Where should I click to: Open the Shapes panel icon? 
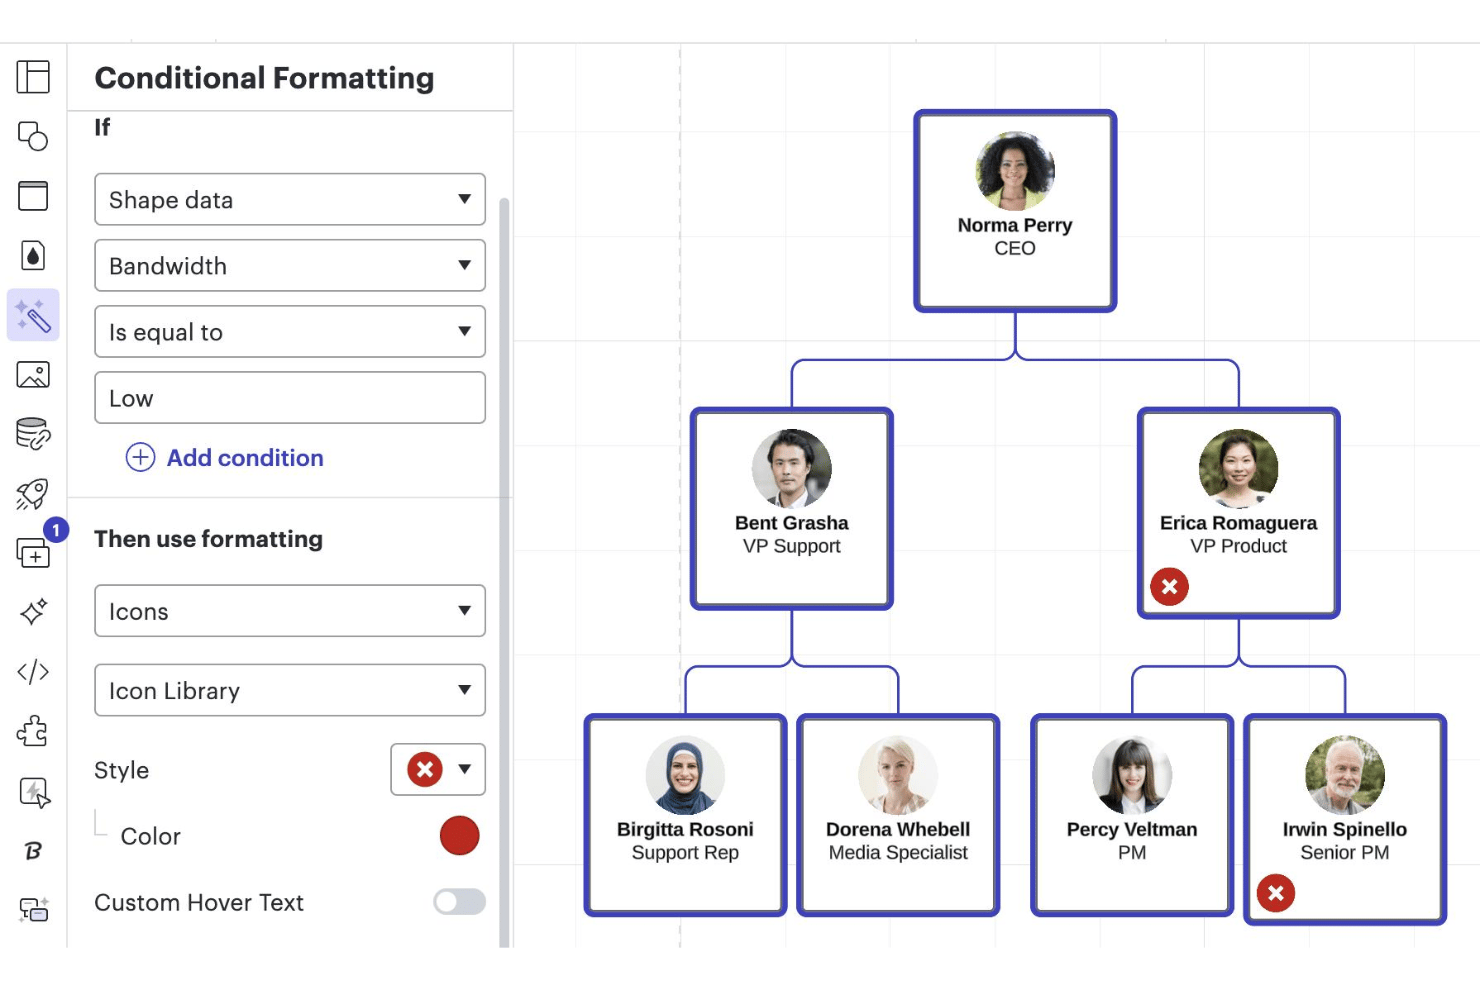(x=33, y=136)
